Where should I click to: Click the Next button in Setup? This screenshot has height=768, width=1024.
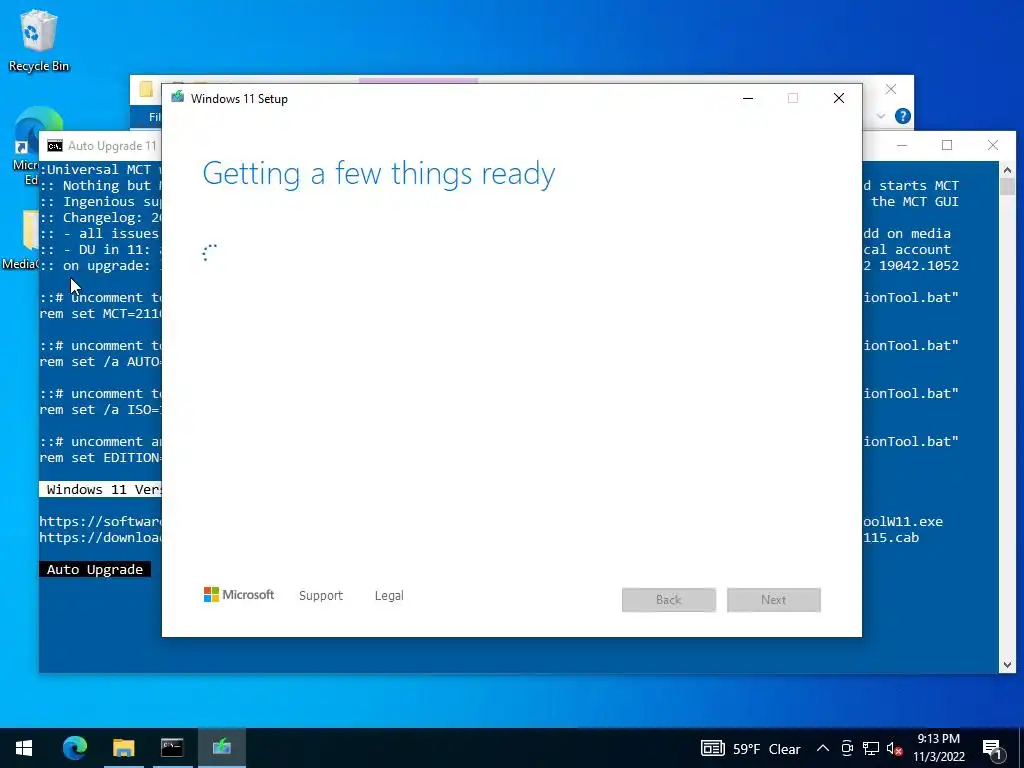[x=773, y=600]
